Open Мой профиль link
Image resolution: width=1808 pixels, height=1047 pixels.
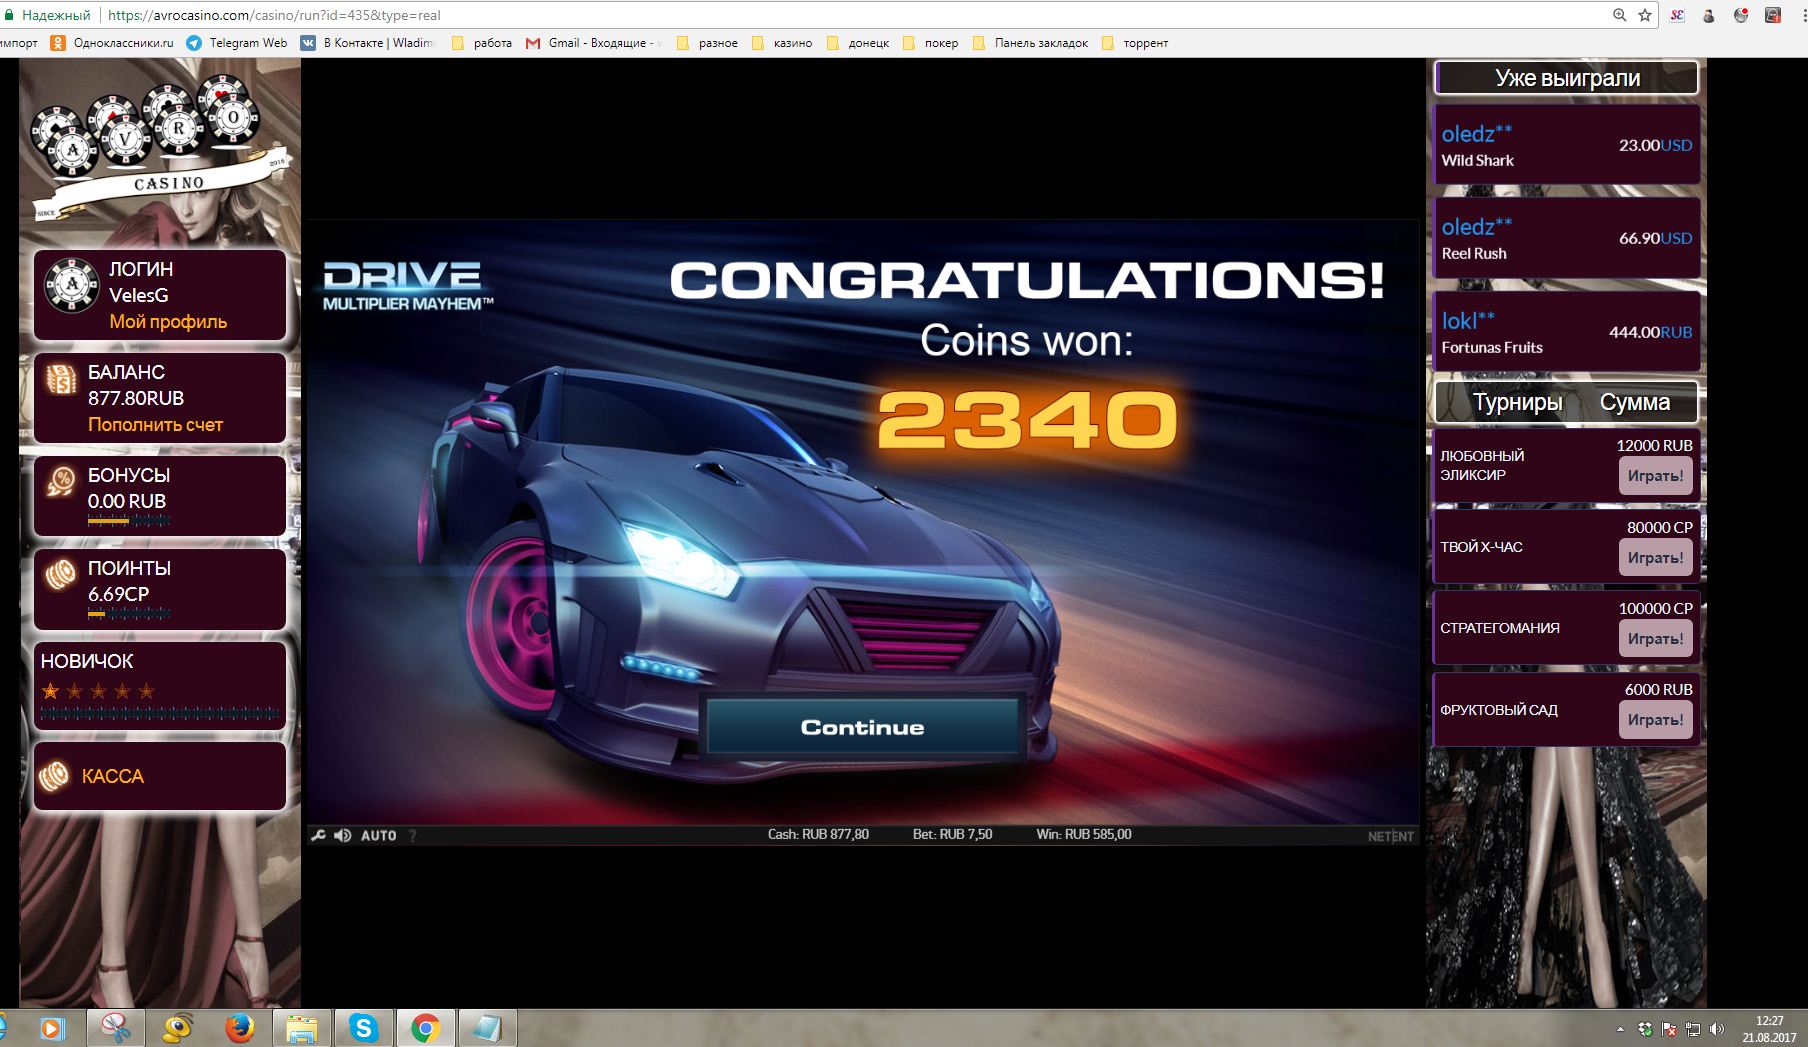pyautogui.click(x=168, y=322)
